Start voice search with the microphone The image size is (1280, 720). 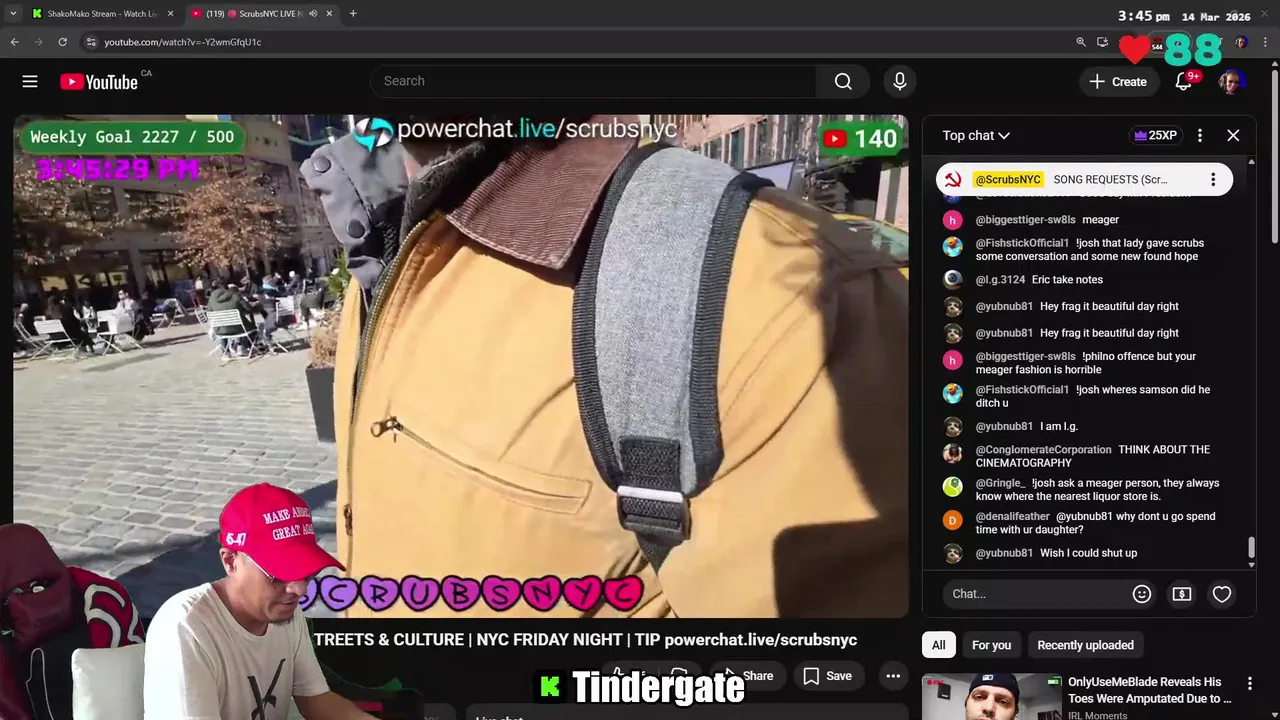click(900, 81)
